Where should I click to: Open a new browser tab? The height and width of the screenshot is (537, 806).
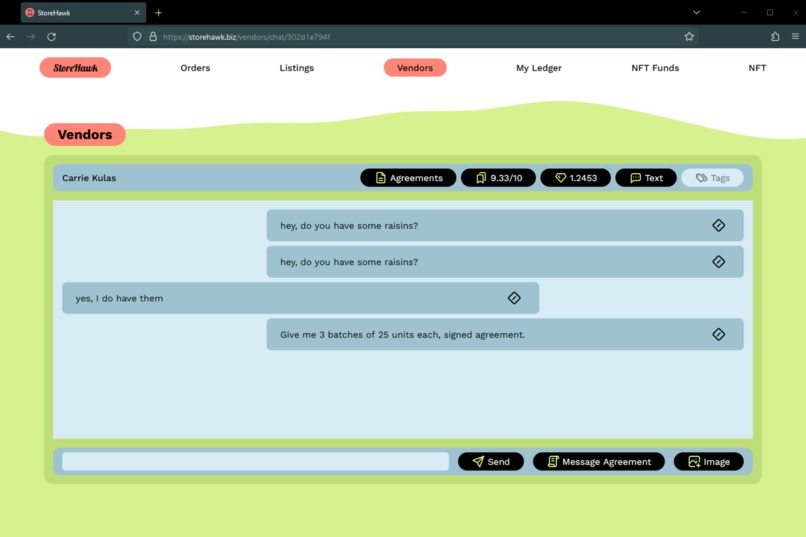tap(158, 12)
